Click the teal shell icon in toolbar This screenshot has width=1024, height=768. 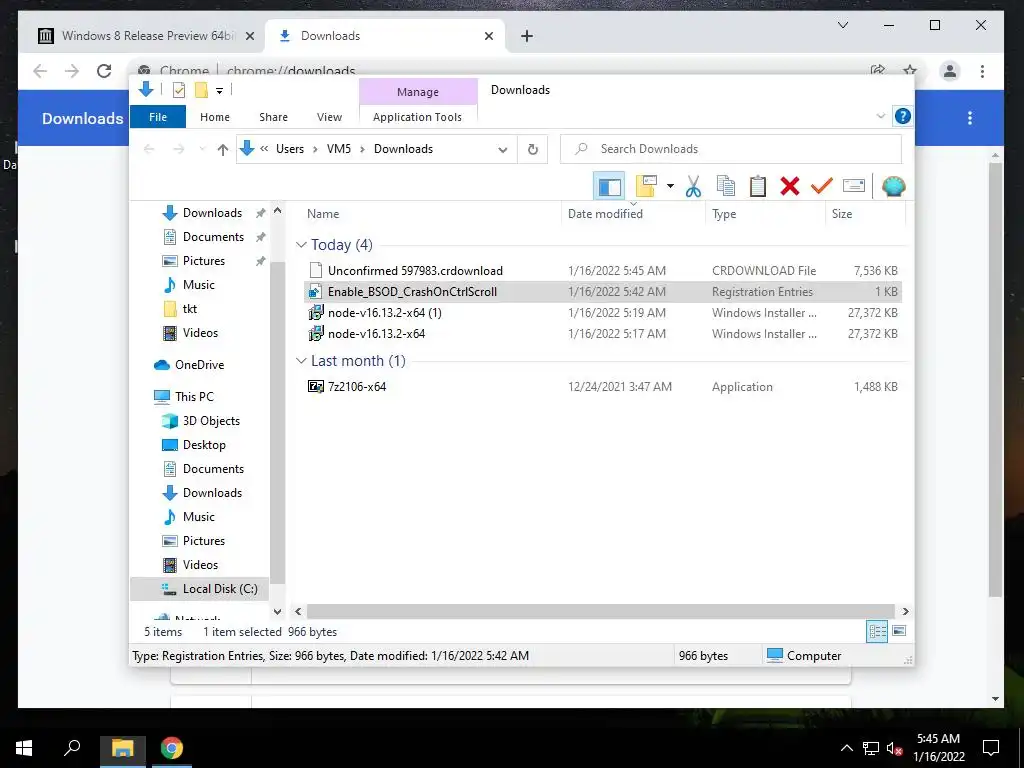(x=893, y=186)
